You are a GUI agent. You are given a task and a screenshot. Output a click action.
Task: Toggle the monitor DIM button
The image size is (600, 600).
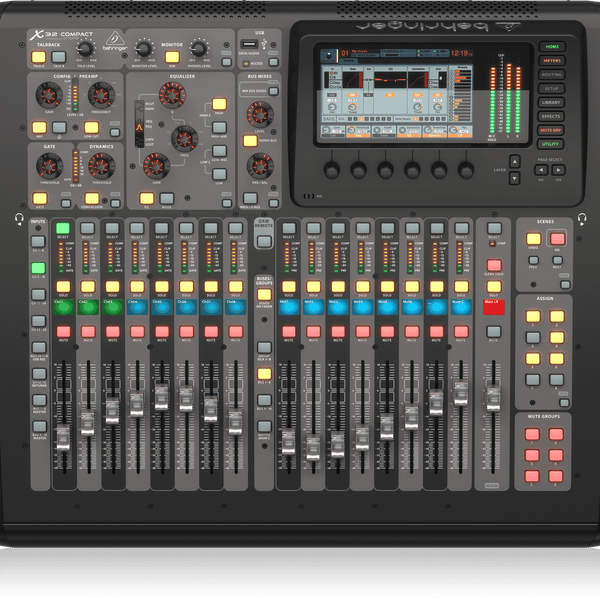[x=172, y=57]
